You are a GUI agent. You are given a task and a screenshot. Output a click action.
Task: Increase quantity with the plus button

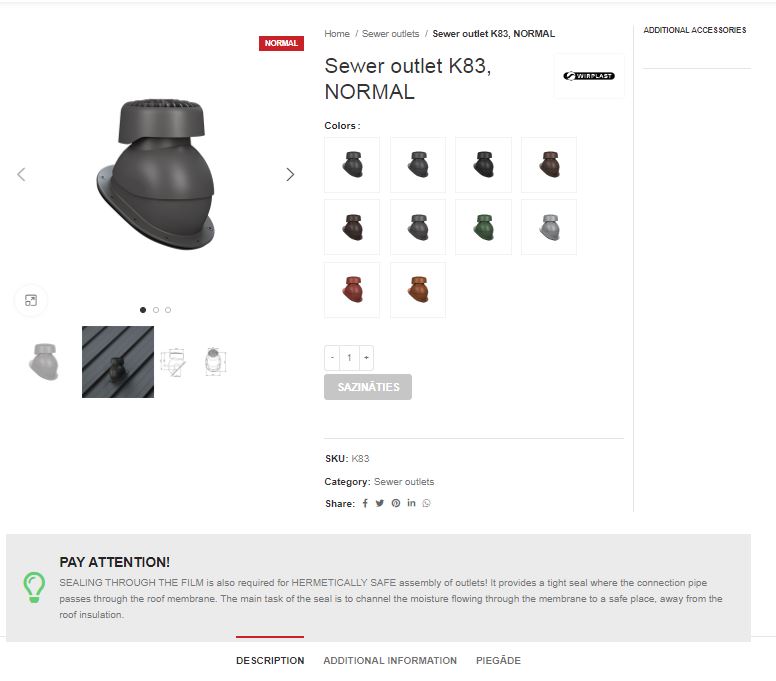click(366, 357)
